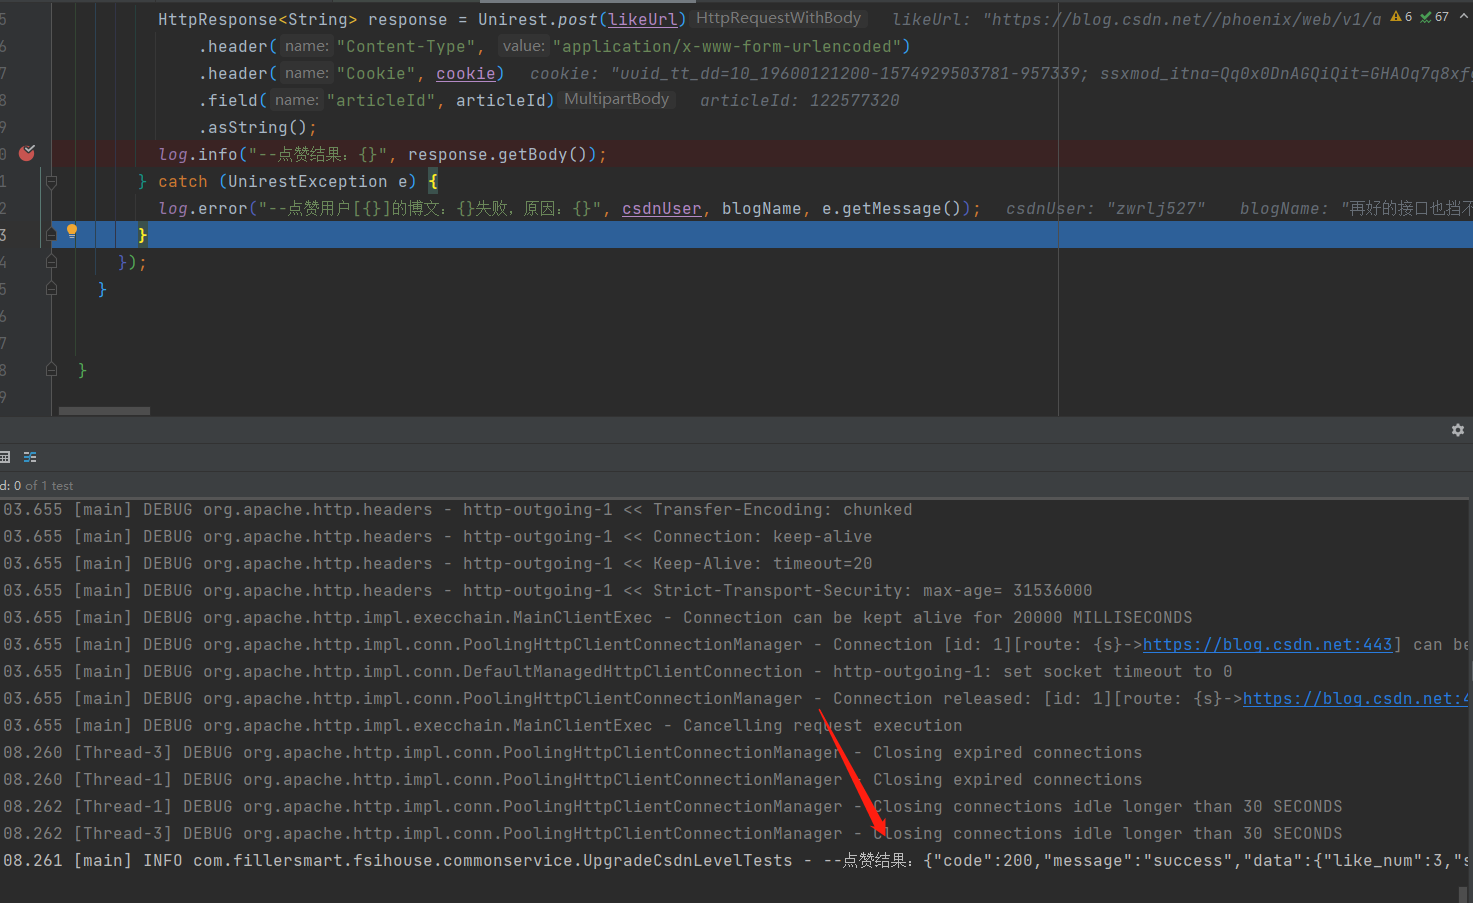Click the table grid icon in test toolbar
This screenshot has width=1473, height=903.
point(5,457)
